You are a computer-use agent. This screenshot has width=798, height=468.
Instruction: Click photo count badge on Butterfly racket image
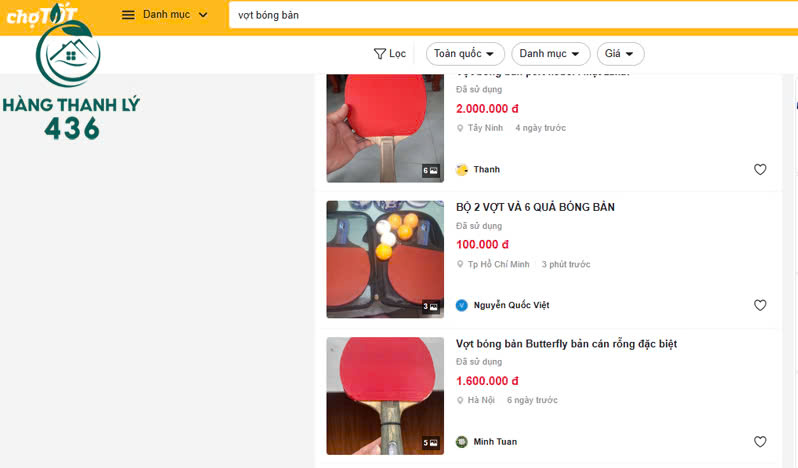tap(431, 443)
